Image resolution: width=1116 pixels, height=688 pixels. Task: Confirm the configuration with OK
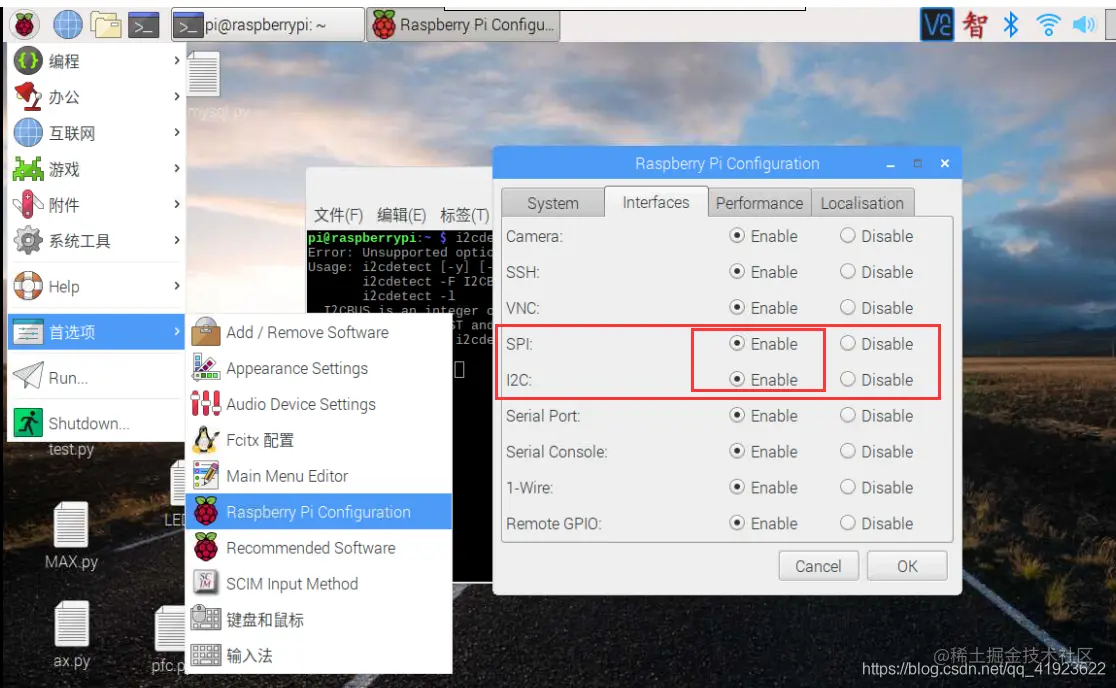[x=907, y=566]
